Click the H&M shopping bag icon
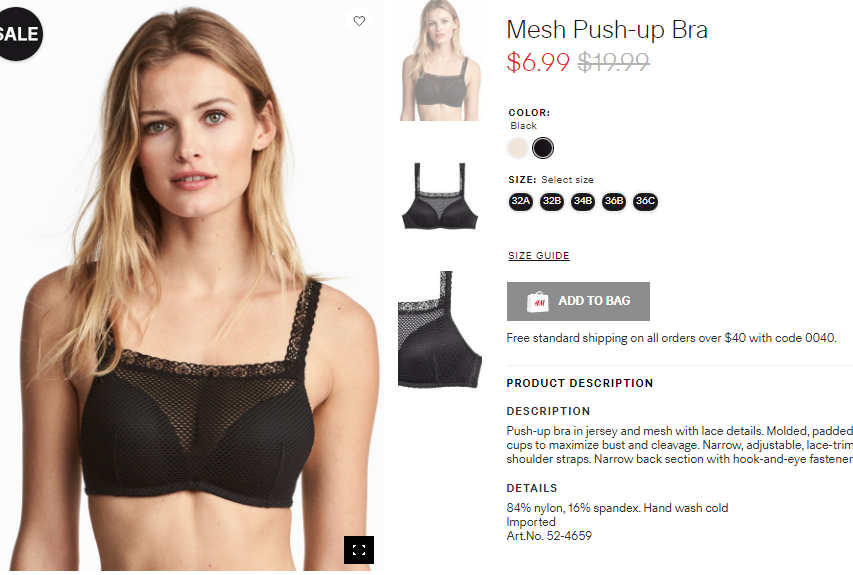The image size is (853, 575). pyautogui.click(x=537, y=301)
